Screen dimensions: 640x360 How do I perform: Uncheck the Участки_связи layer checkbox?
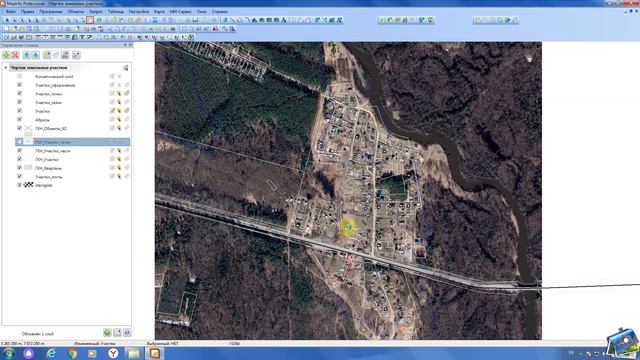tap(19, 102)
